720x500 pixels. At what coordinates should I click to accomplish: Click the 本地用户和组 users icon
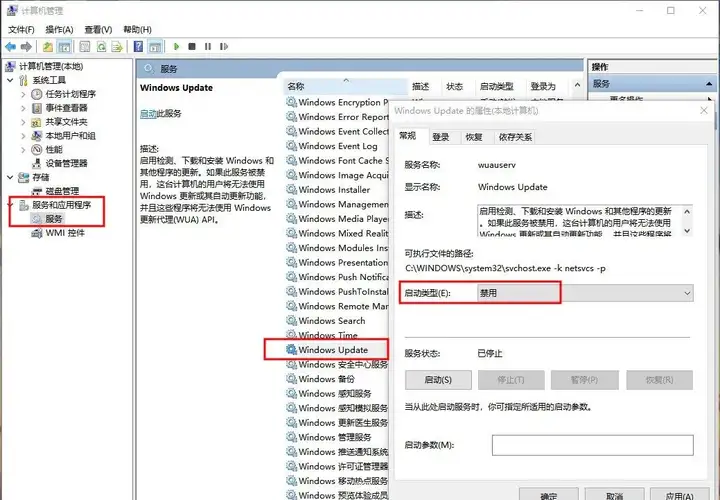[x=37, y=136]
